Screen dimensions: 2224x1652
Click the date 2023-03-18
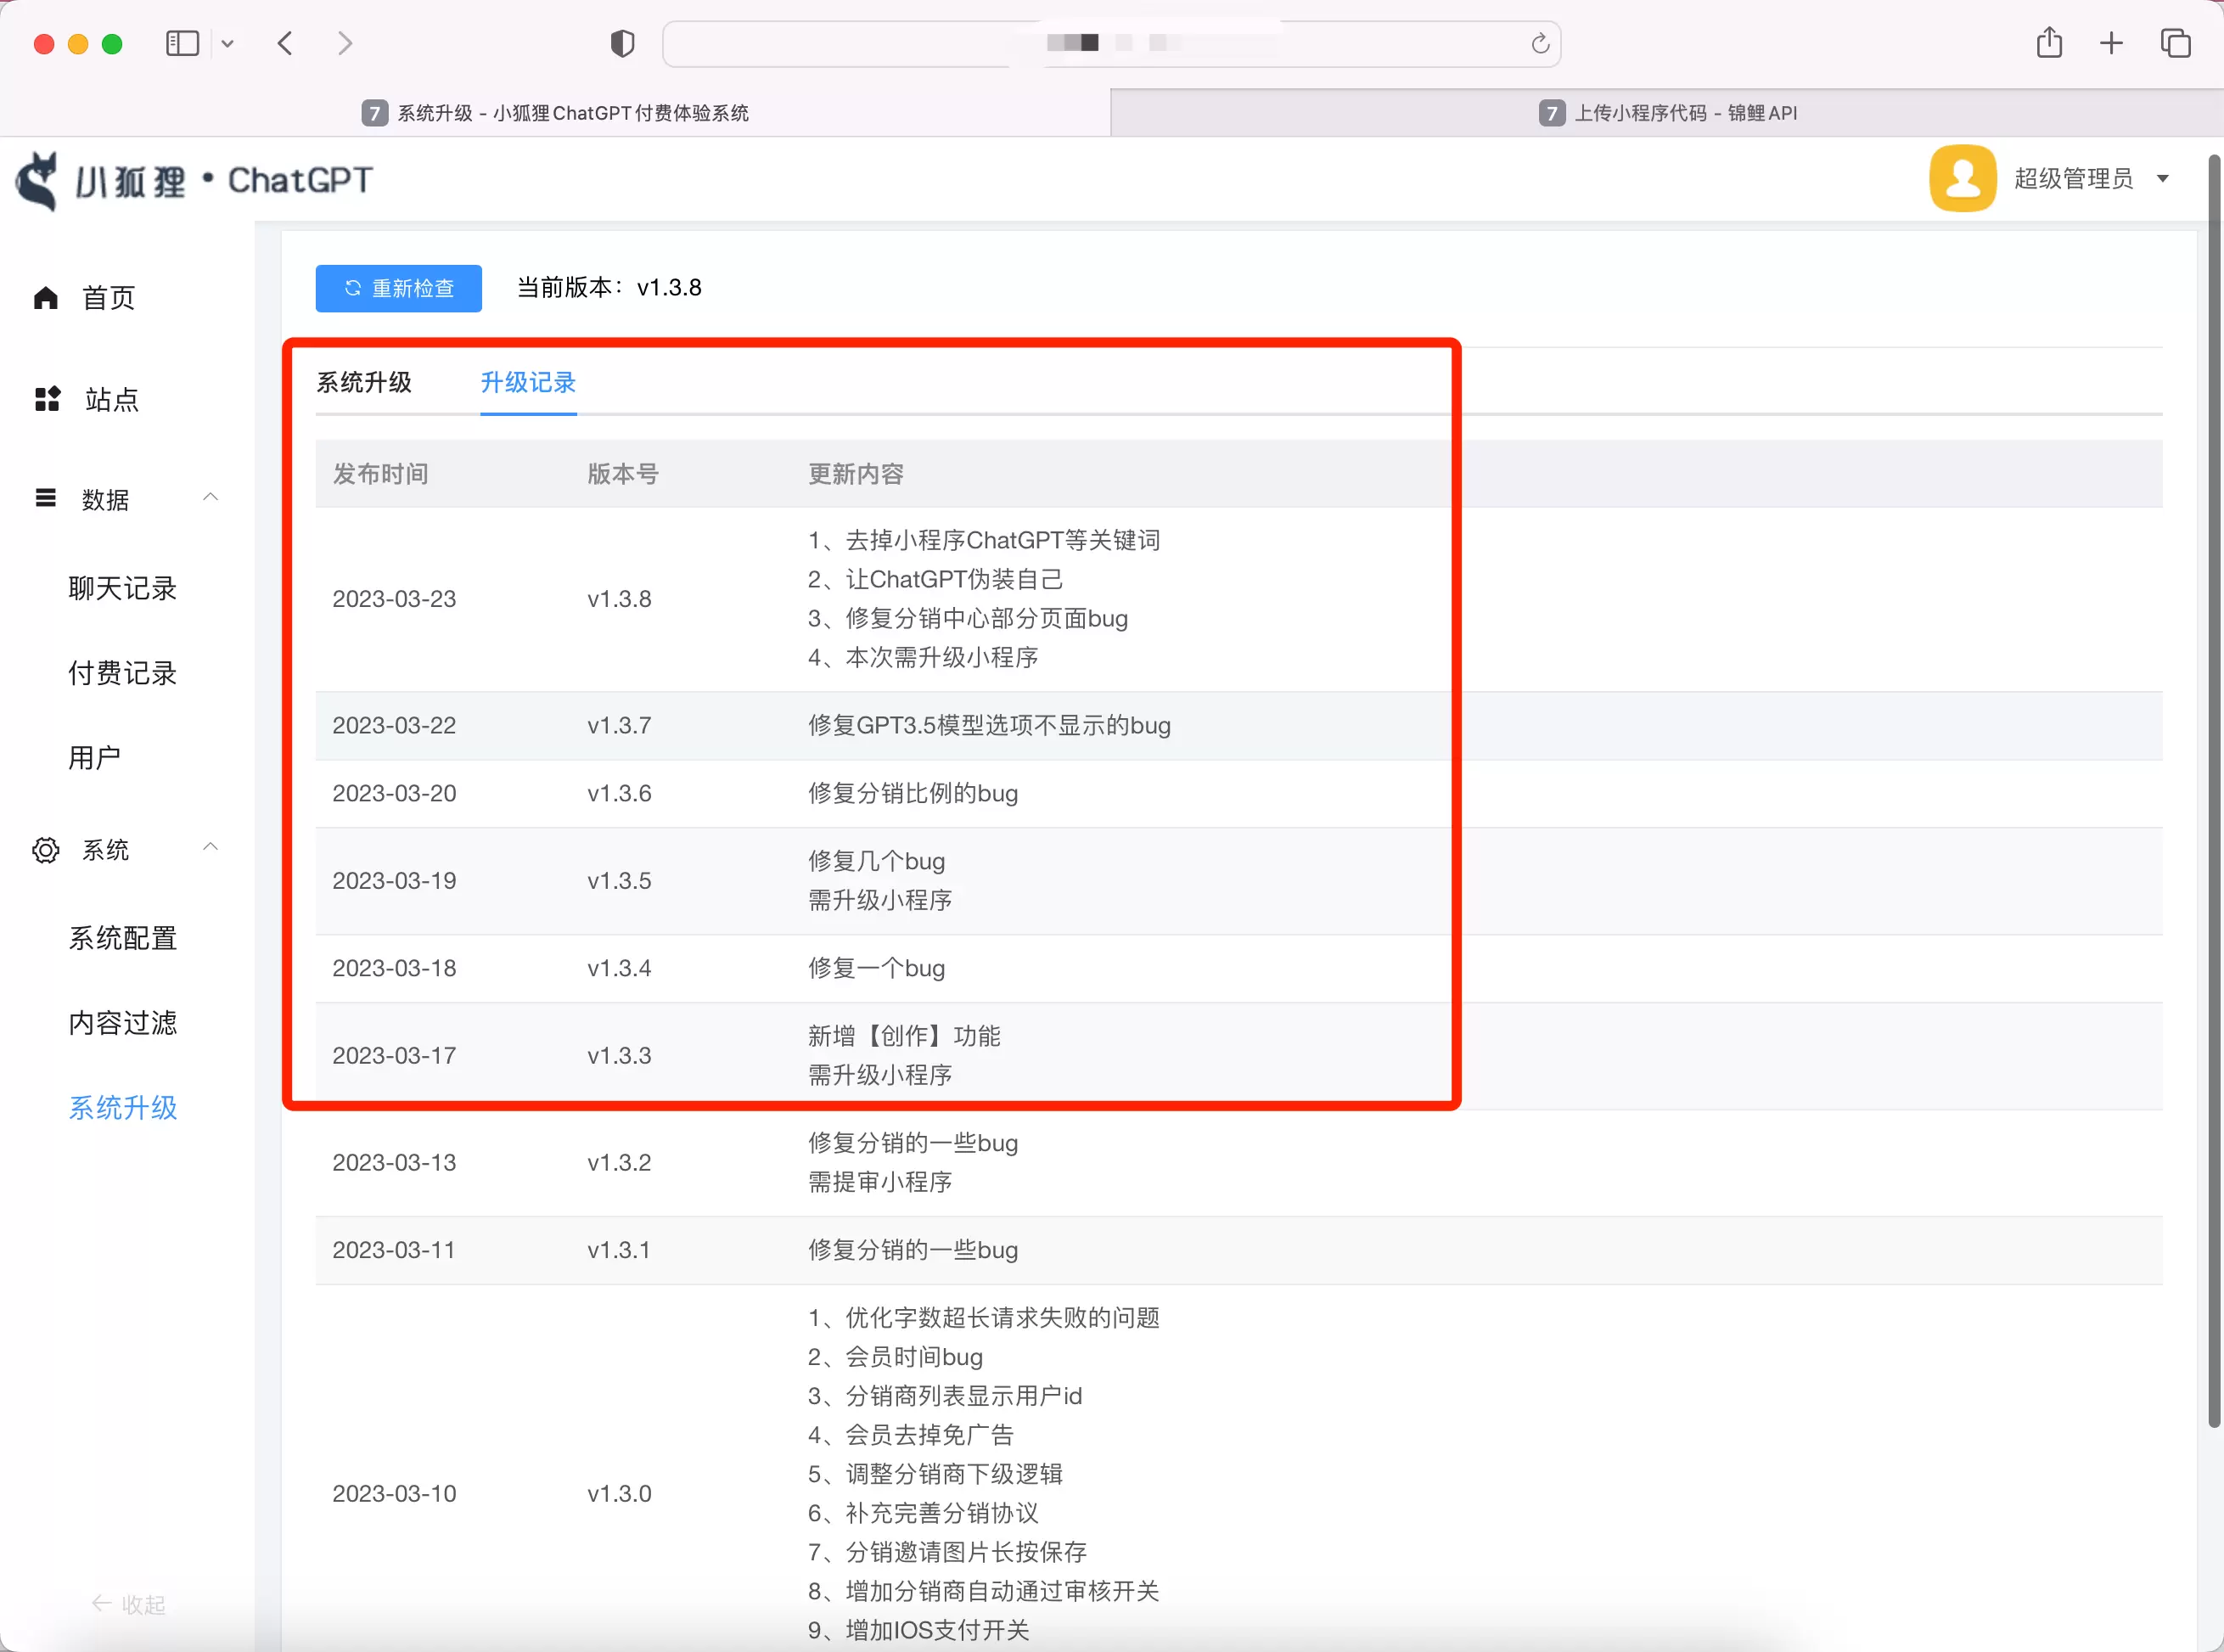(394, 969)
